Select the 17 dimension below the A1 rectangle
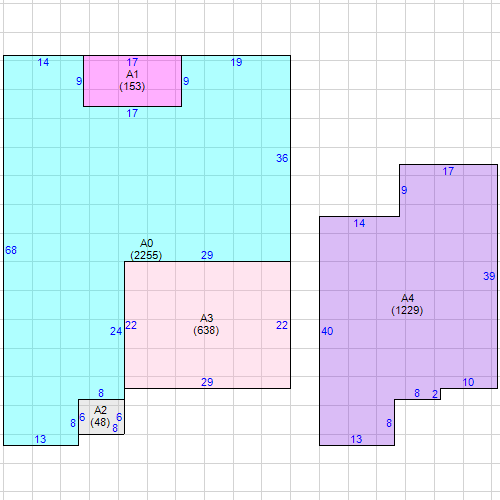The height and width of the screenshot is (500, 500). pos(132,113)
